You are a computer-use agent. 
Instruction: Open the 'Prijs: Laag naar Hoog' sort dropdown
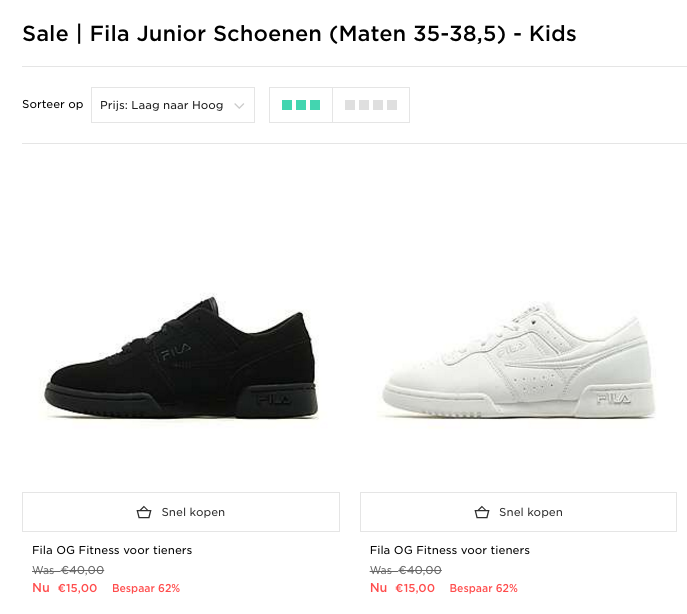[x=162, y=105]
